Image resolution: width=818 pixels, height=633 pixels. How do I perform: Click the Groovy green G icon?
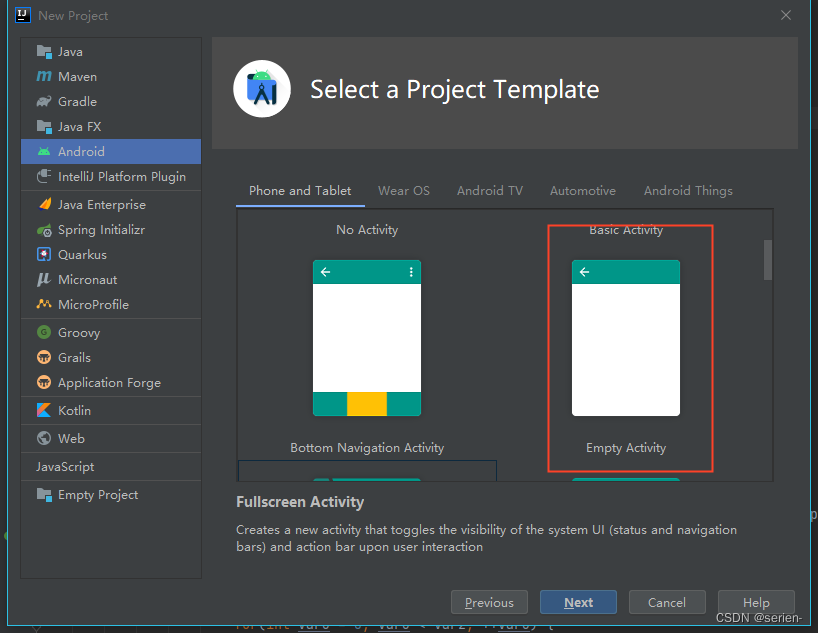44,332
